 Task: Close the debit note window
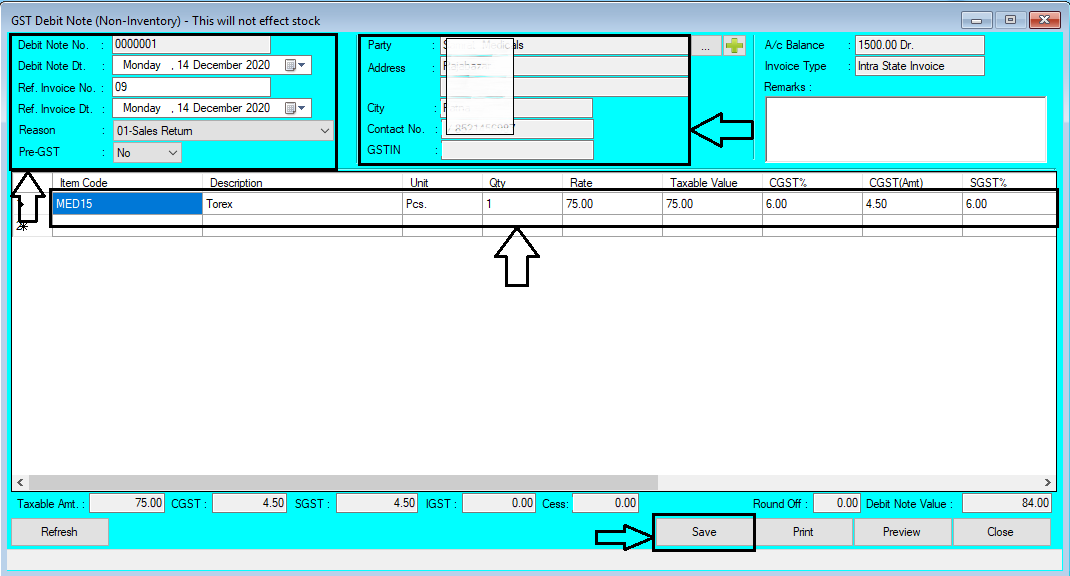pos(1001,531)
